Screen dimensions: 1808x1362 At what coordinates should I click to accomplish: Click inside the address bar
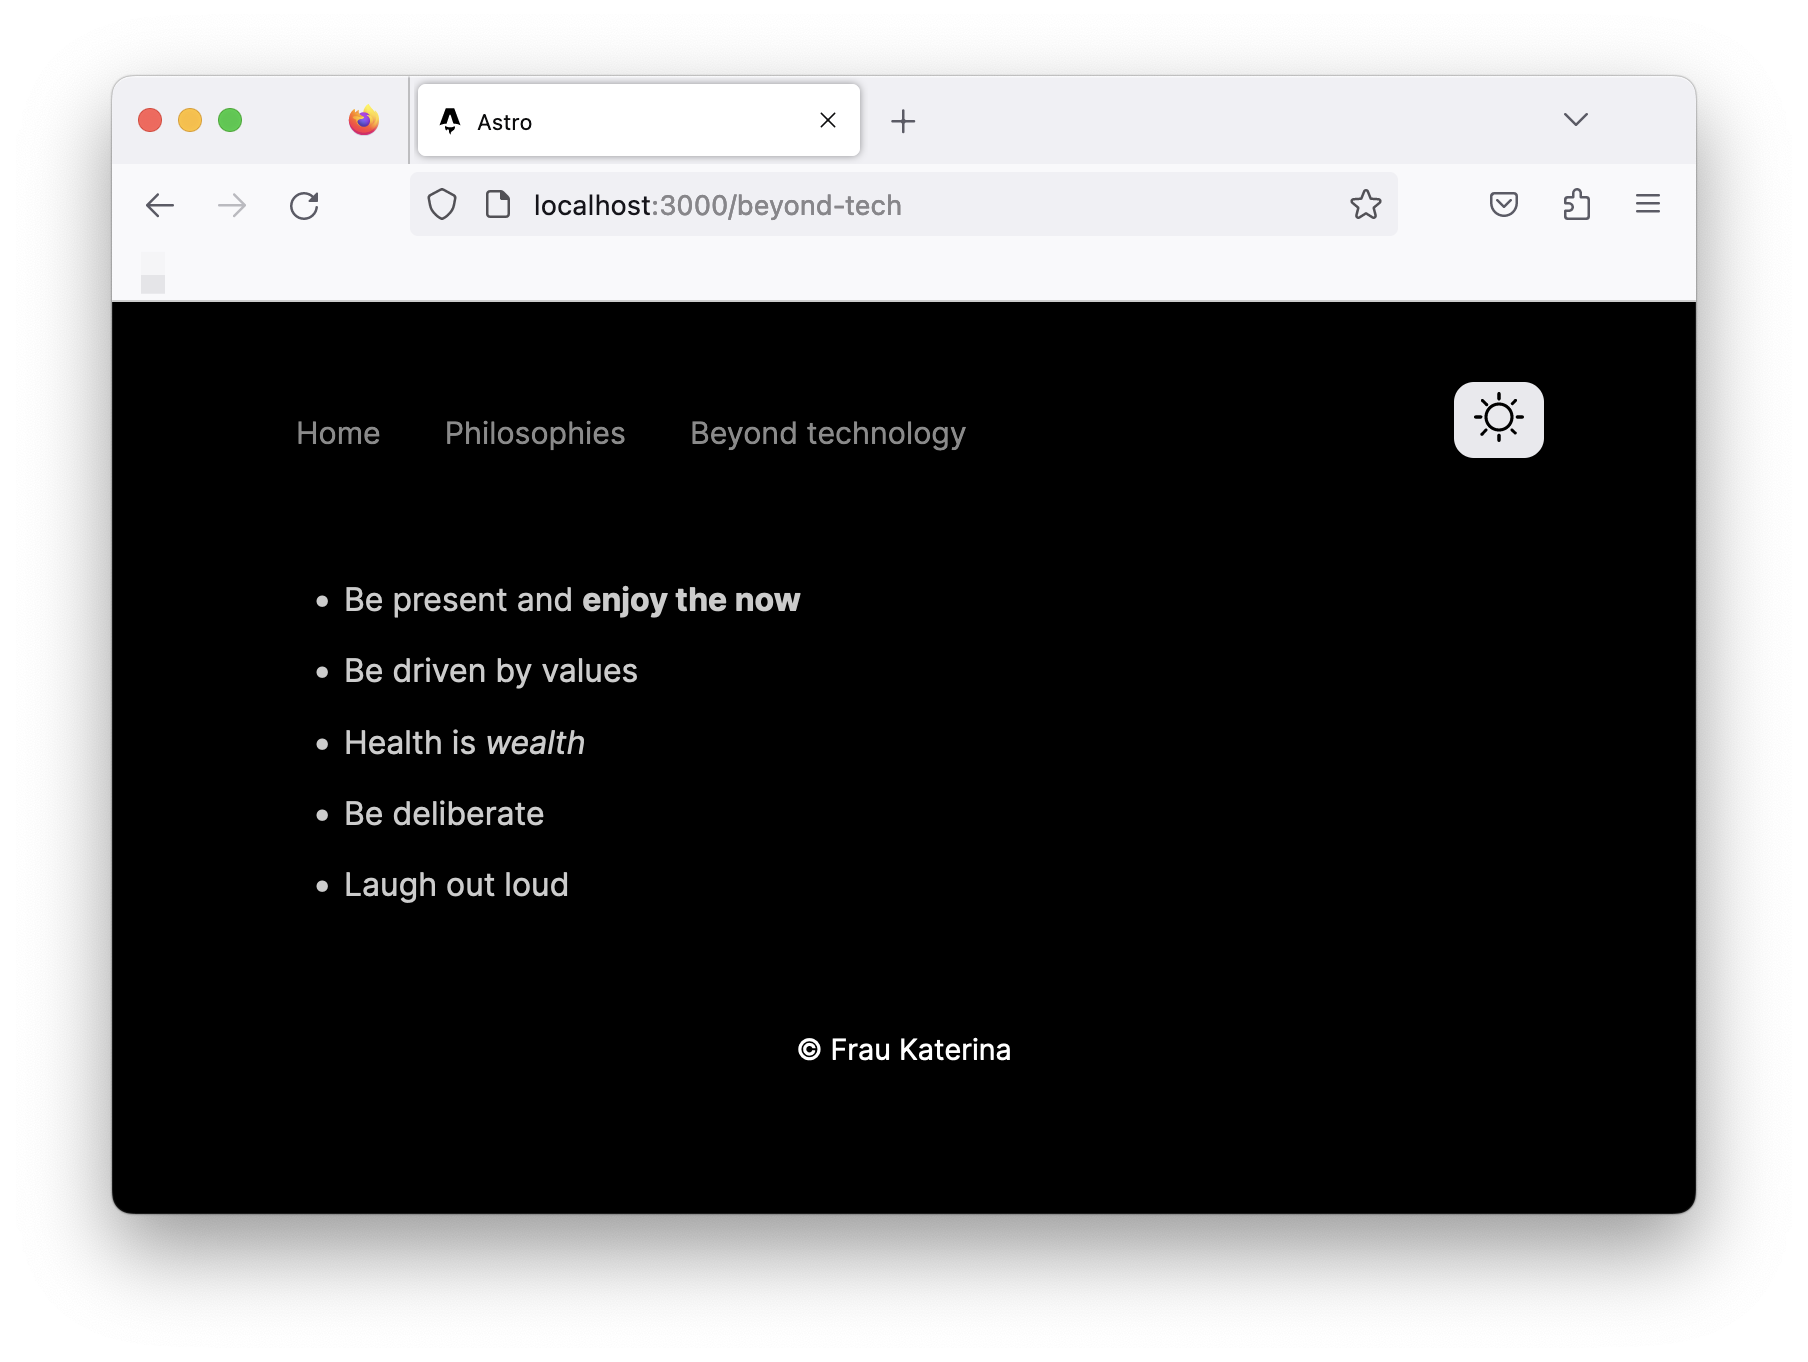point(900,204)
